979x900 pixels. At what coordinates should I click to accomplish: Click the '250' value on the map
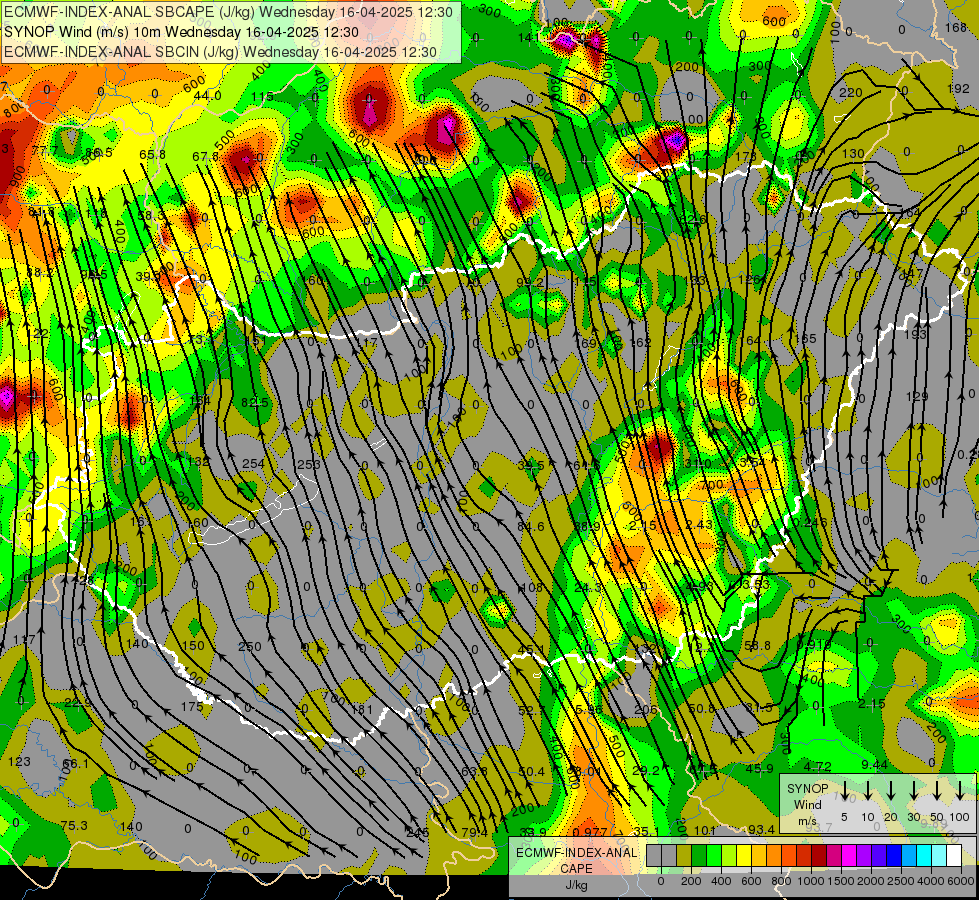250,646
